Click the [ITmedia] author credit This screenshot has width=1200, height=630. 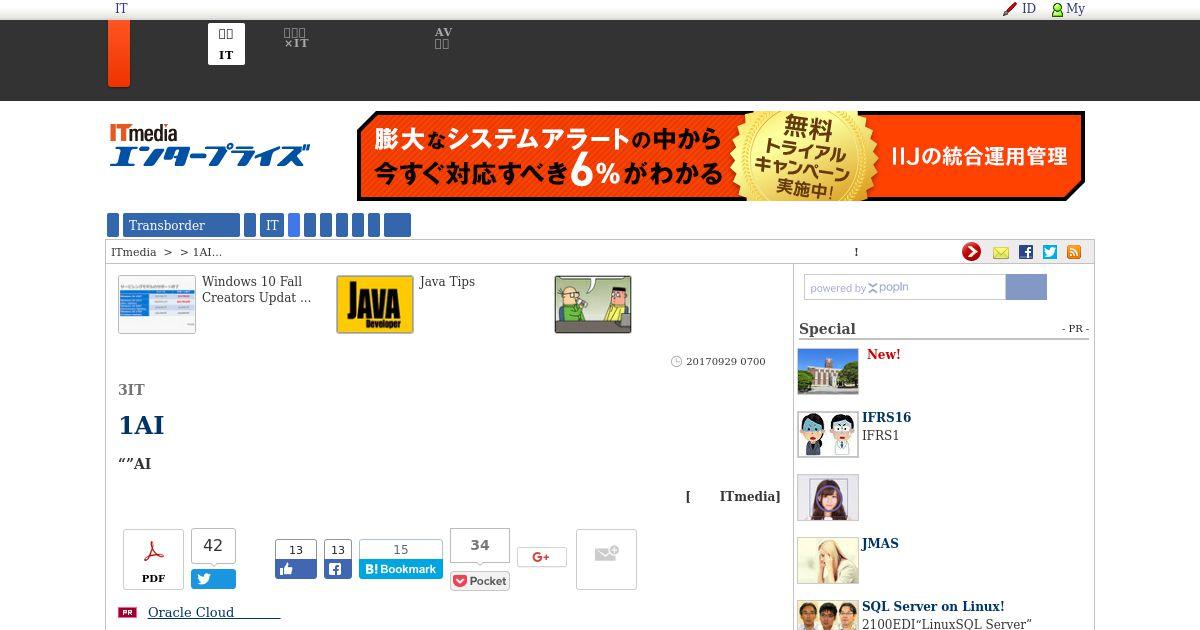[733, 496]
